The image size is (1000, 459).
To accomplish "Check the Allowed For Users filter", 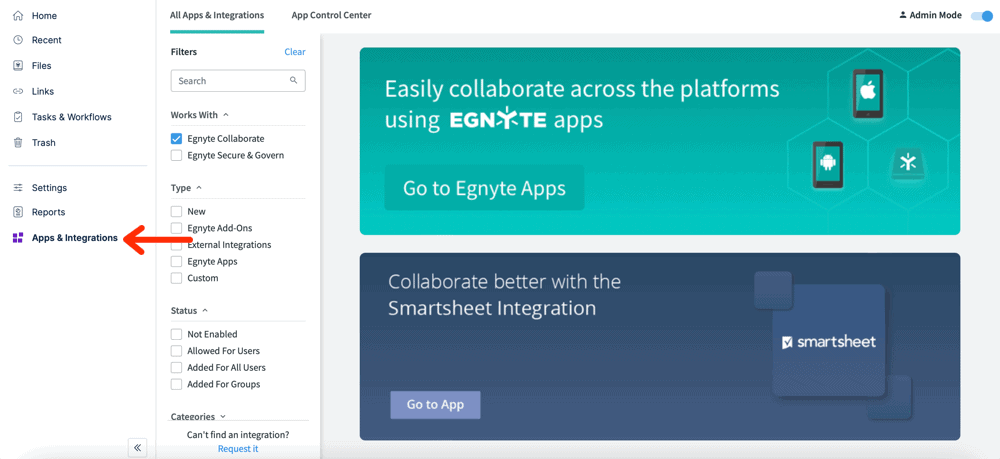I will click(177, 351).
